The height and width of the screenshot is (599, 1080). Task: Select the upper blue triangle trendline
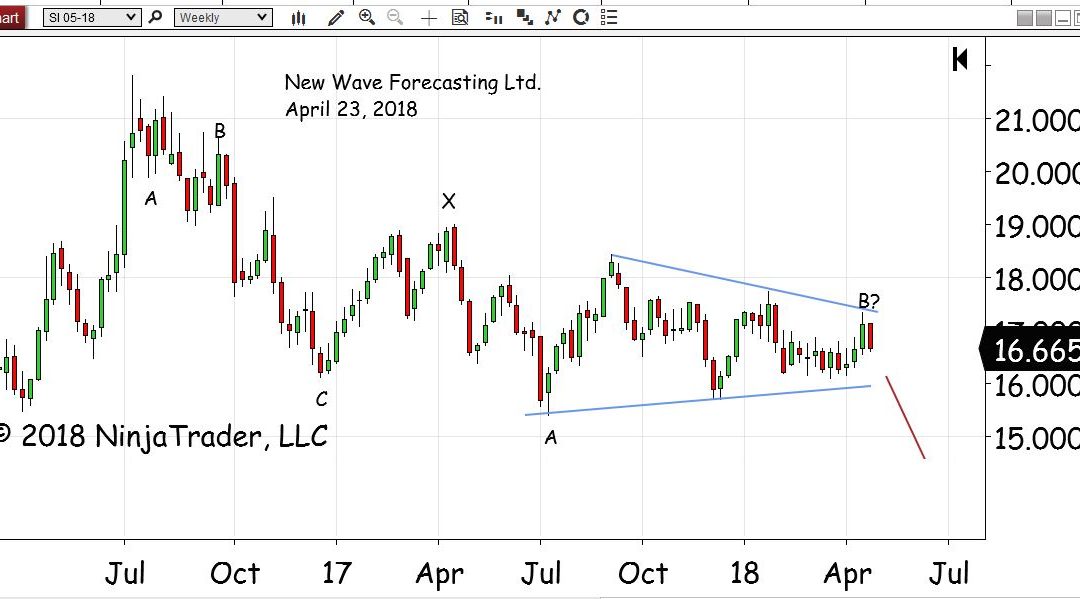(x=744, y=283)
